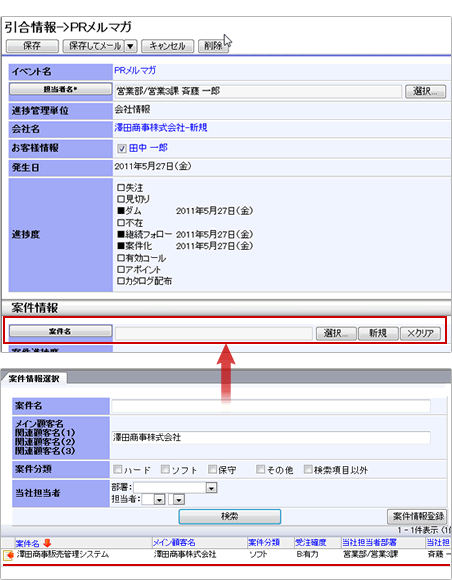Open the second 担当者 dropdown
Viewport: 452px width, 580px height.
[x=179, y=500]
